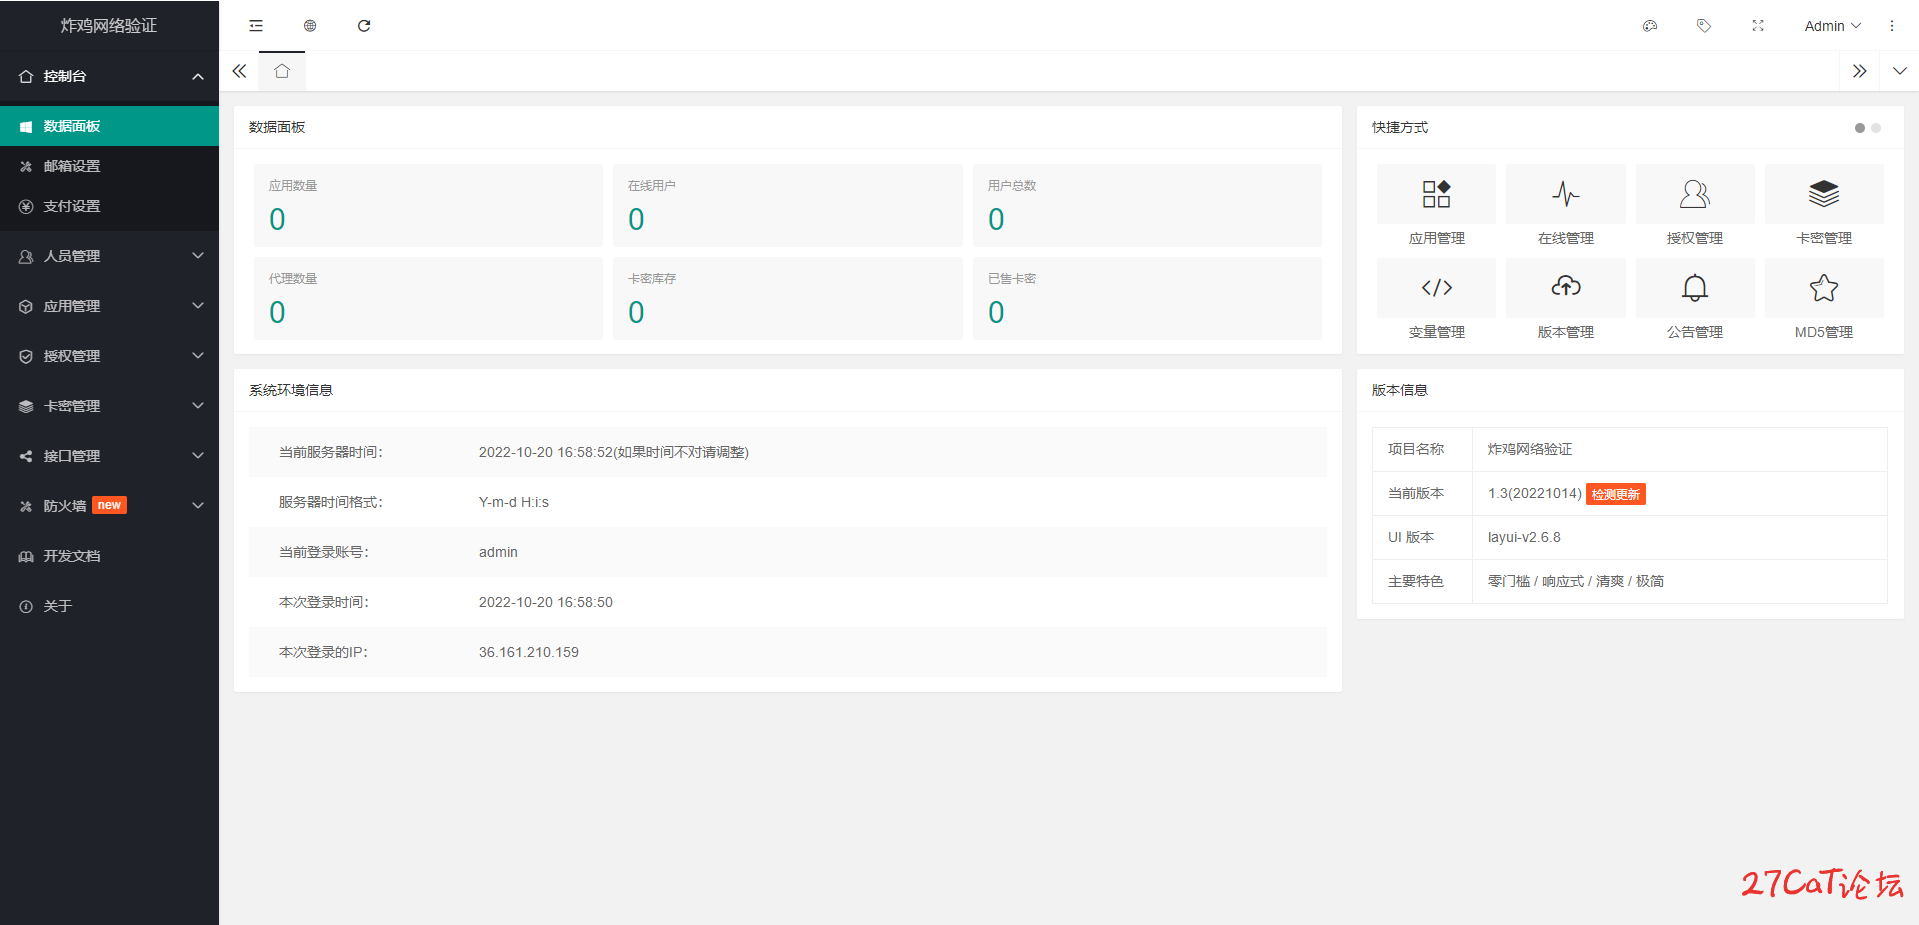1919x925 pixels.
Task: Click the 炸鸡网络验证 logo title
Action: pyautogui.click(x=109, y=26)
